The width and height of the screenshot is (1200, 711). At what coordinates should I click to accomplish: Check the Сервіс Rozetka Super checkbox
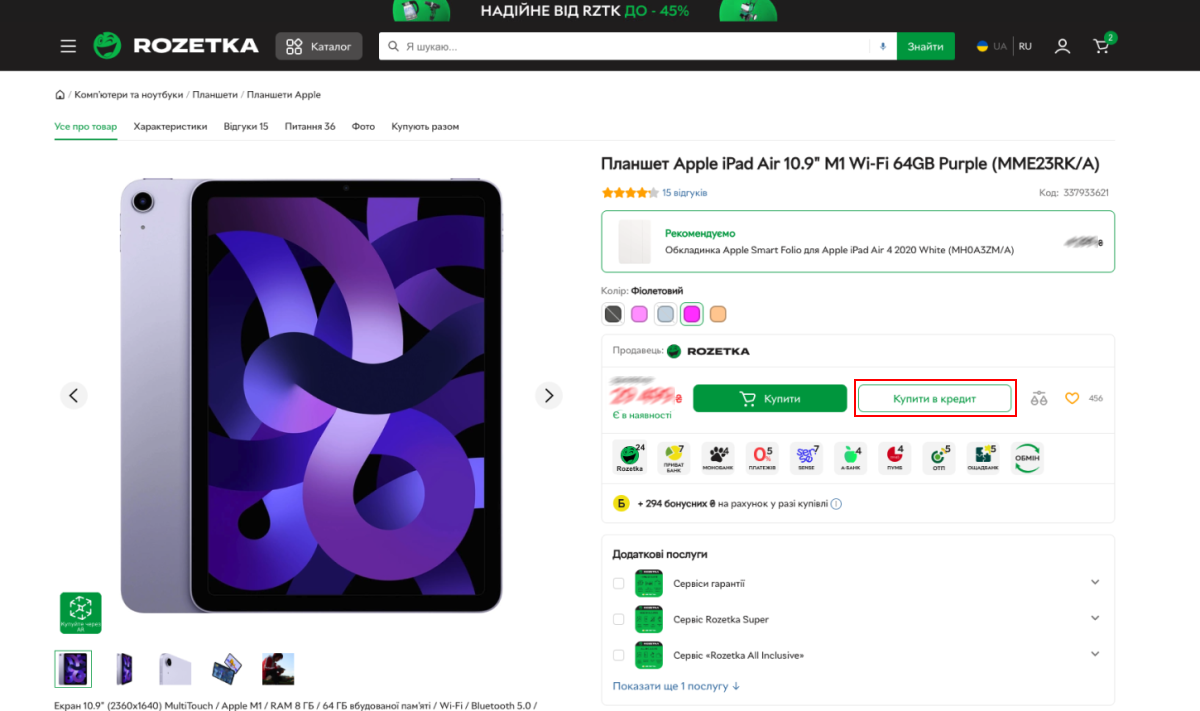[x=619, y=619]
